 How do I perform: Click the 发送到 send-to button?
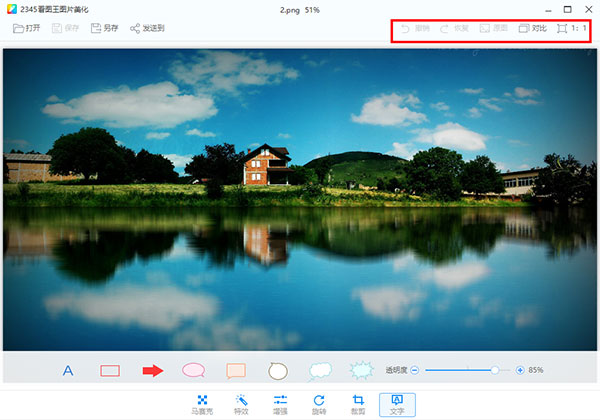147,28
